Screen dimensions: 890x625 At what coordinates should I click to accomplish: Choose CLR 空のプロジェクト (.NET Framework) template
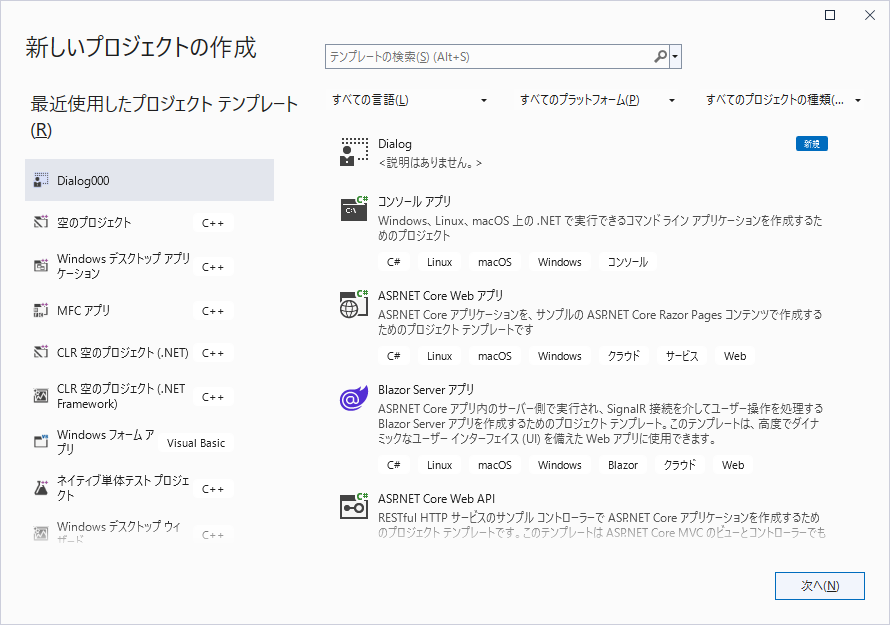coord(121,396)
